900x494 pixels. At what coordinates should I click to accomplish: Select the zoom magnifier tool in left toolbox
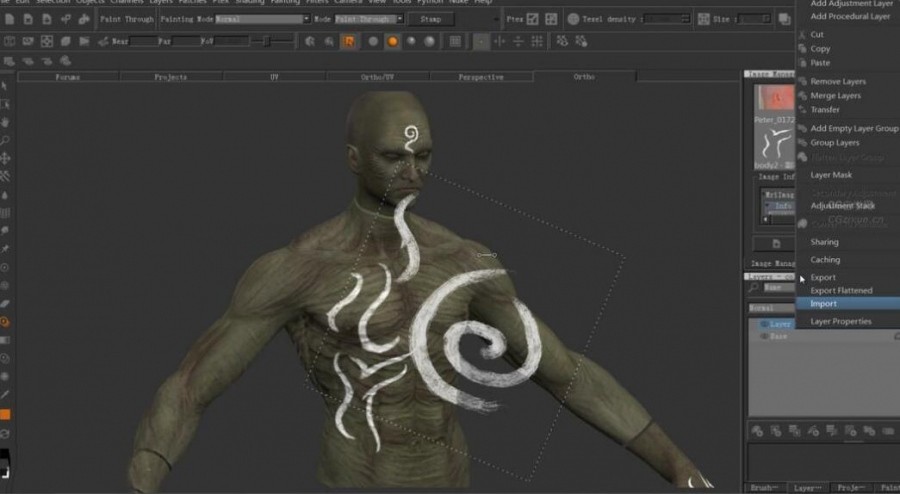[x=5, y=141]
